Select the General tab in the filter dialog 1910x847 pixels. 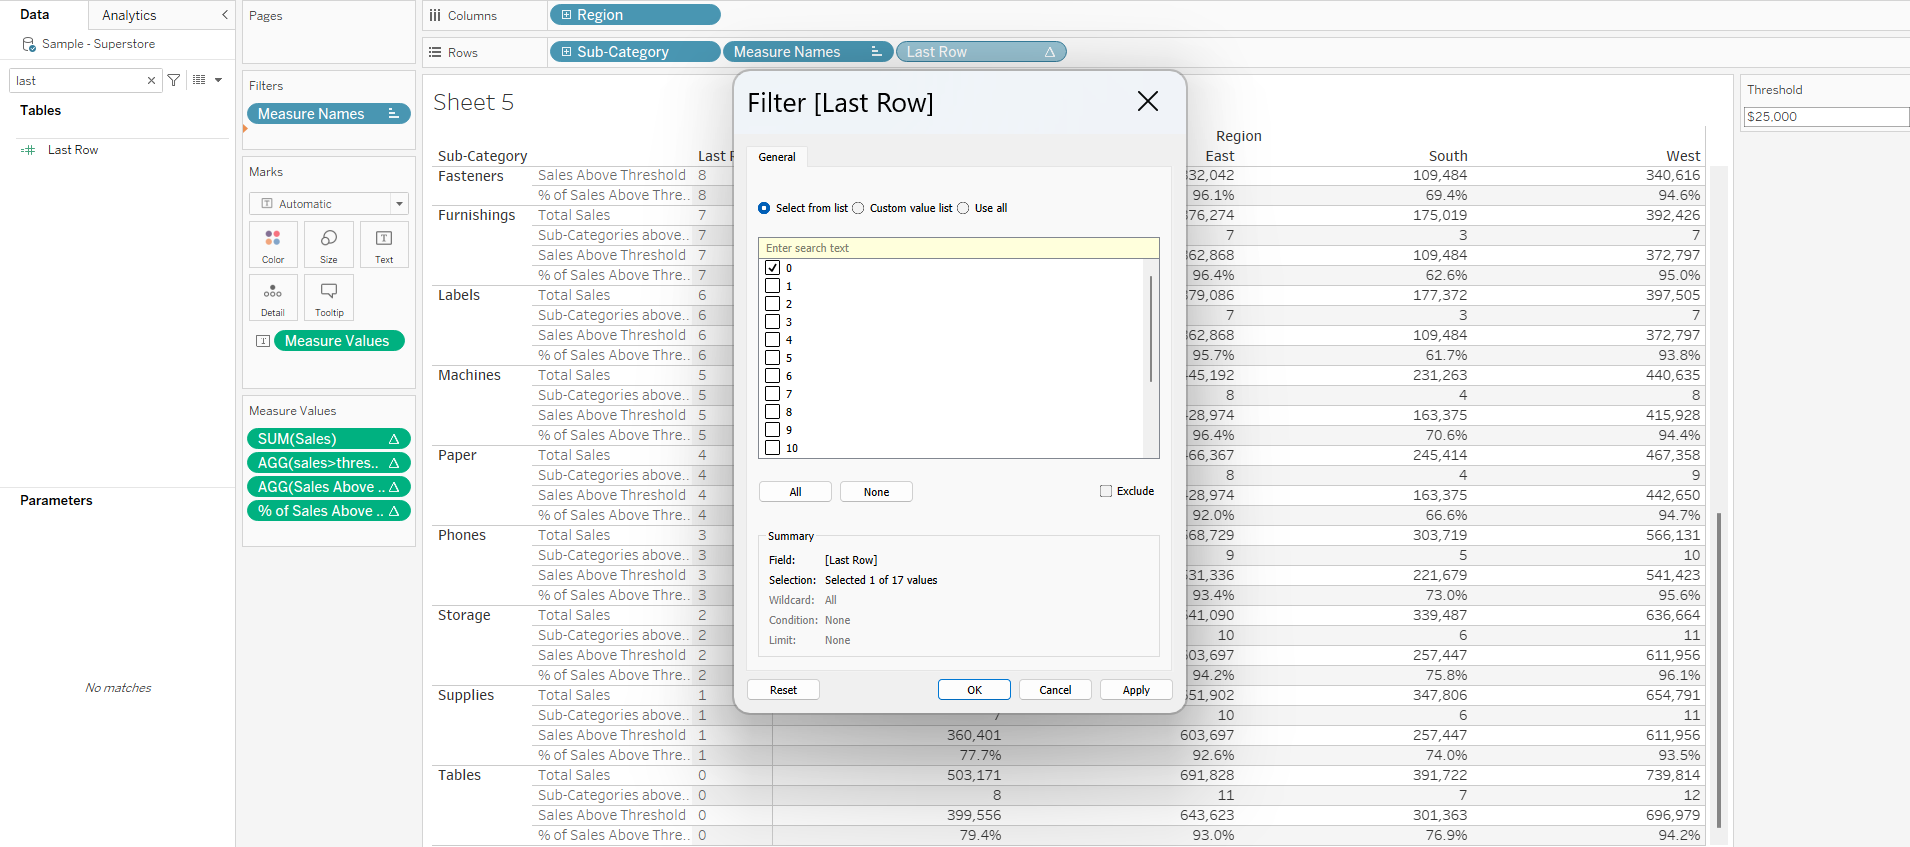click(777, 157)
